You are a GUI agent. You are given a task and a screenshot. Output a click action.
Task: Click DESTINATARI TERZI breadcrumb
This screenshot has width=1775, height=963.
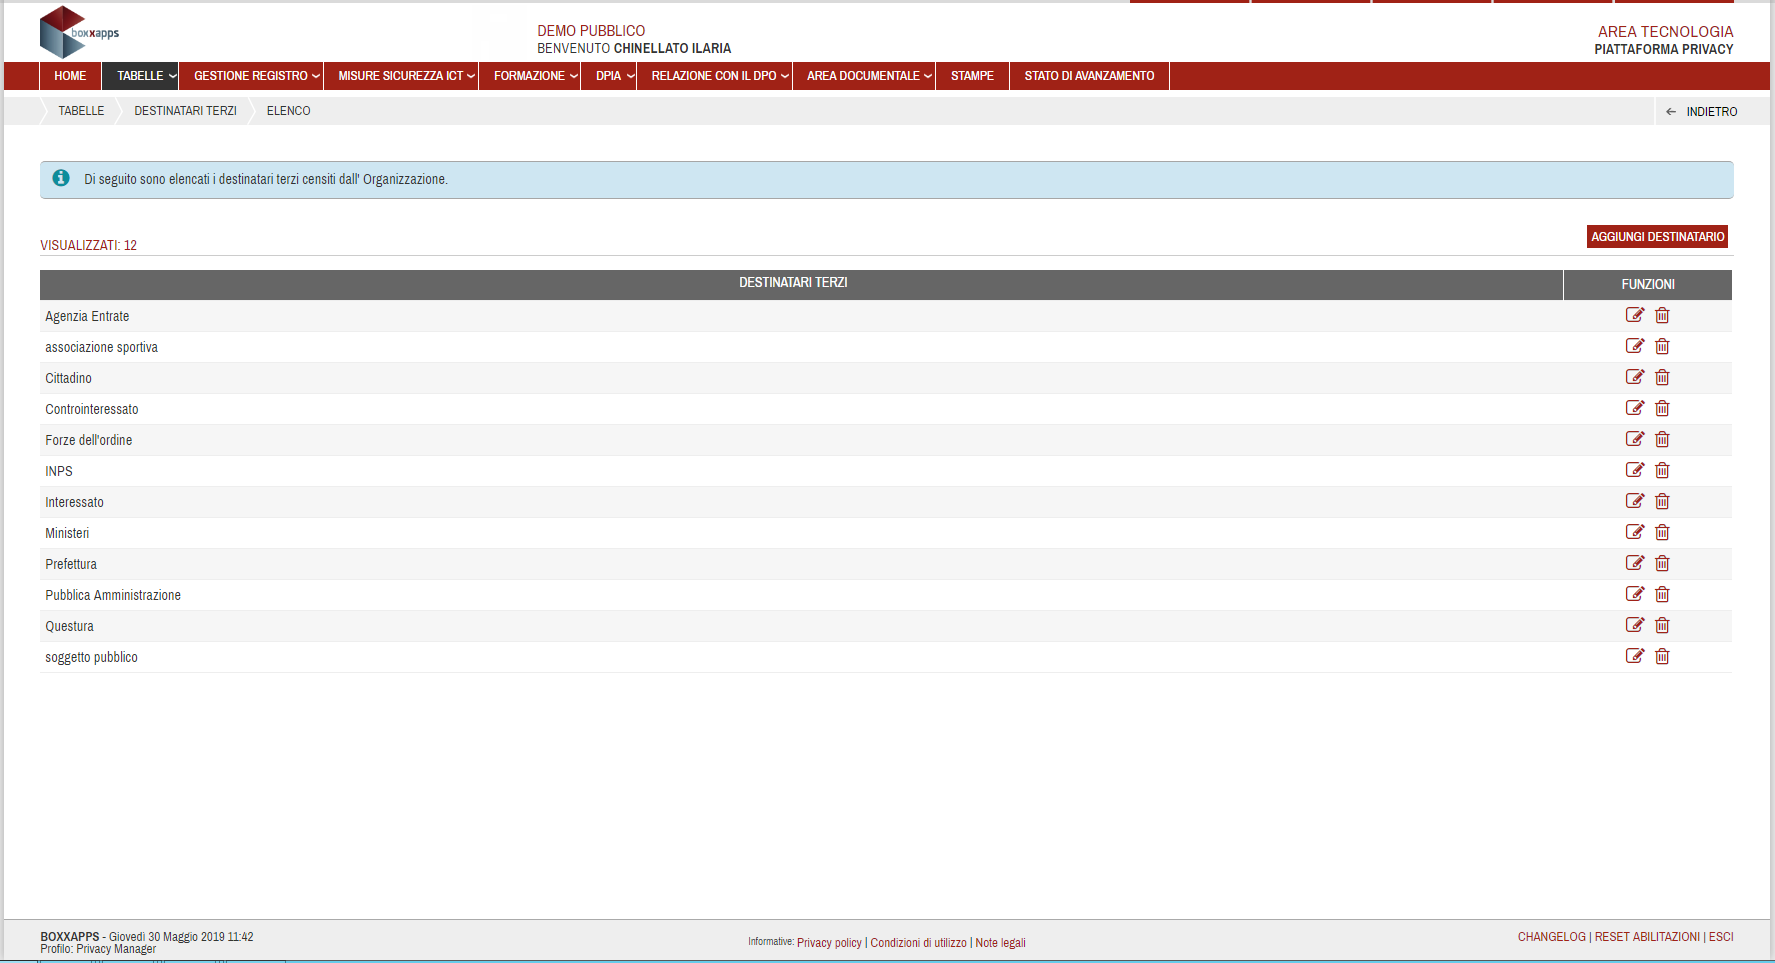pos(186,111)
